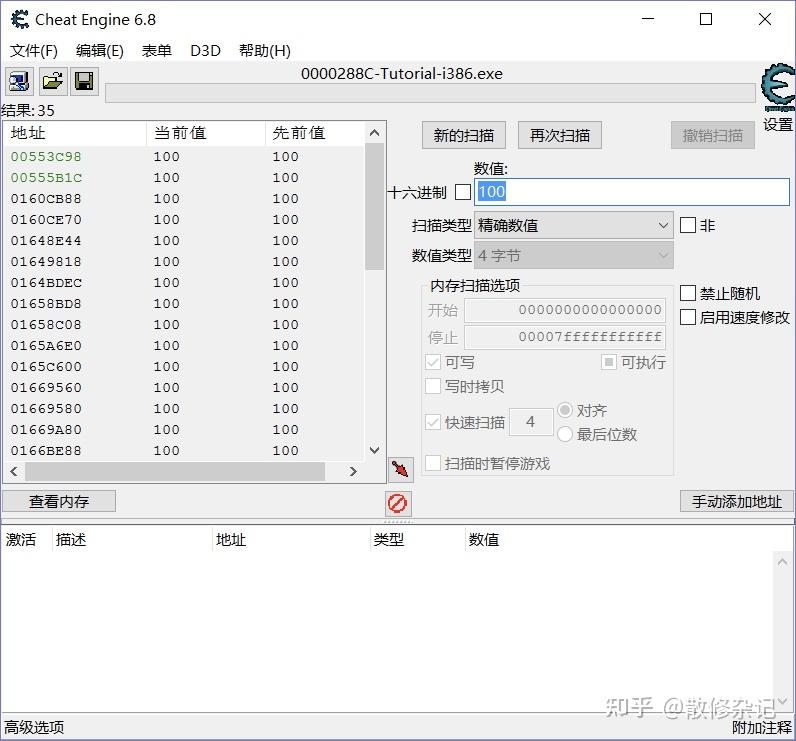The width and height of the screenshot is (796, 741).
Task: Enable the 禁止随机 checkbox
Action: [x=687, y=293]
